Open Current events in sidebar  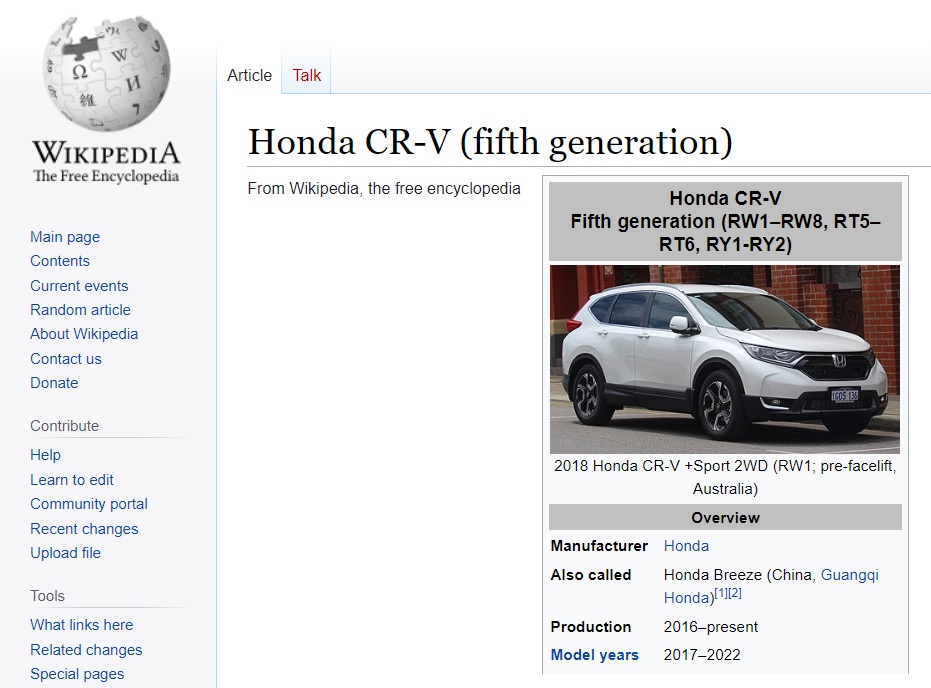[x=79, y=286]
